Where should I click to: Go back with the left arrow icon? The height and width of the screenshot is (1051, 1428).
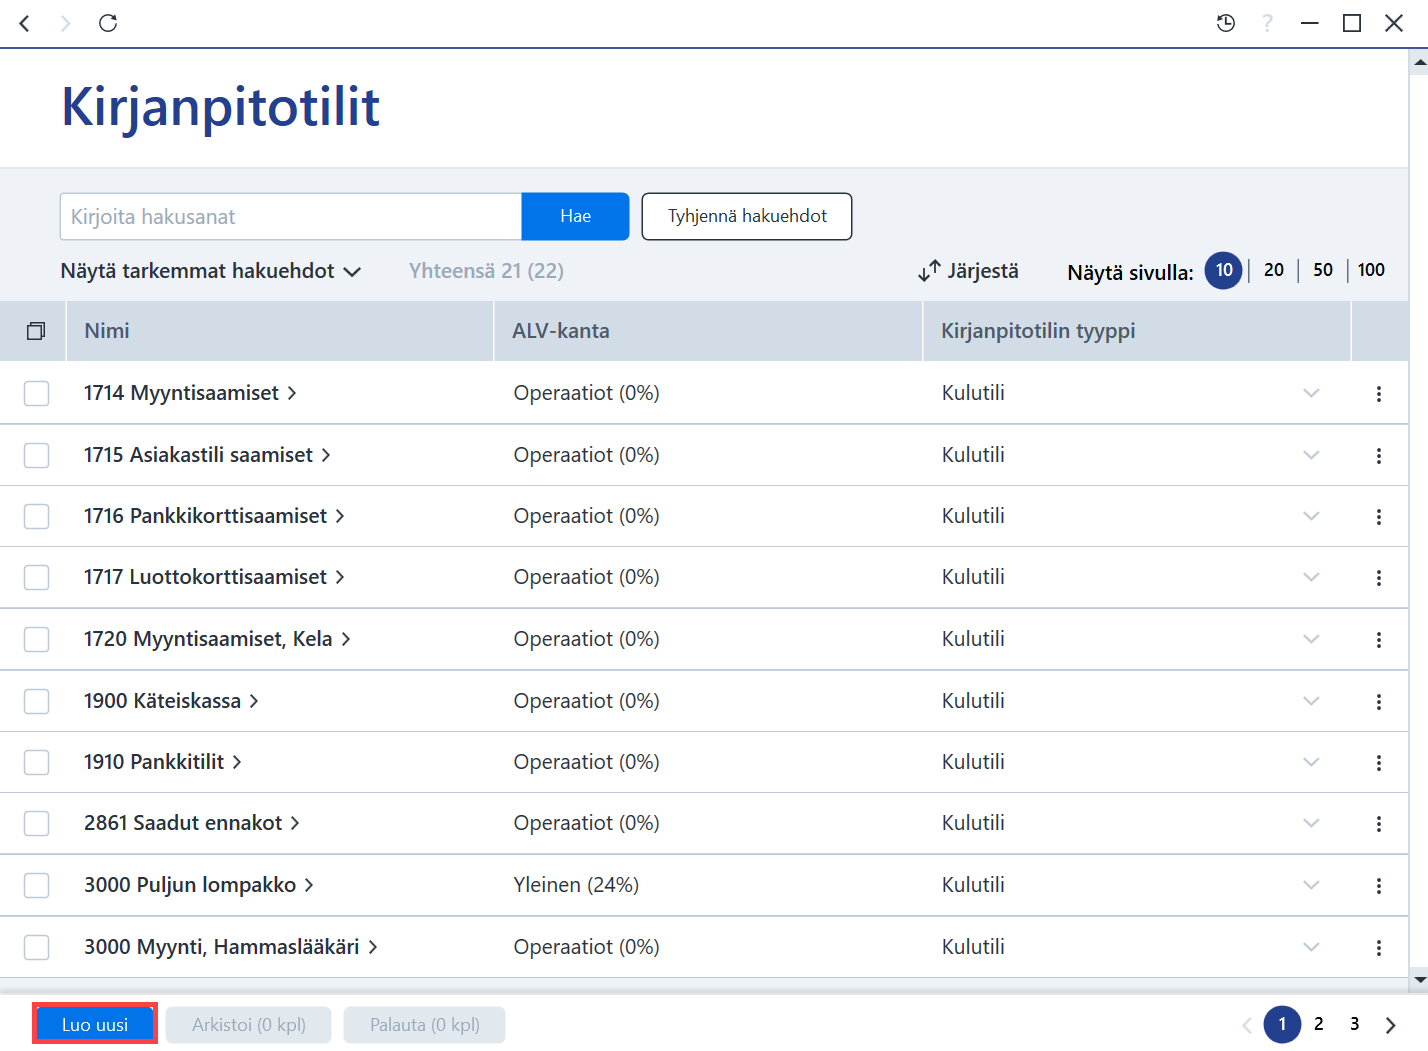[25, 23]
